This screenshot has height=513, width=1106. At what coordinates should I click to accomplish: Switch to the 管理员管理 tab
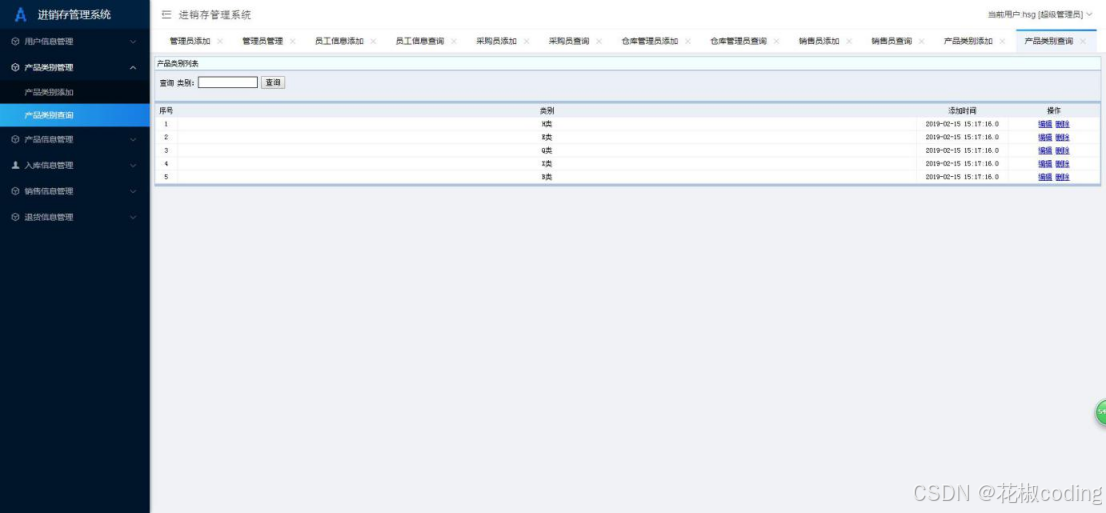pyautogui.click(x=262, y=41)
